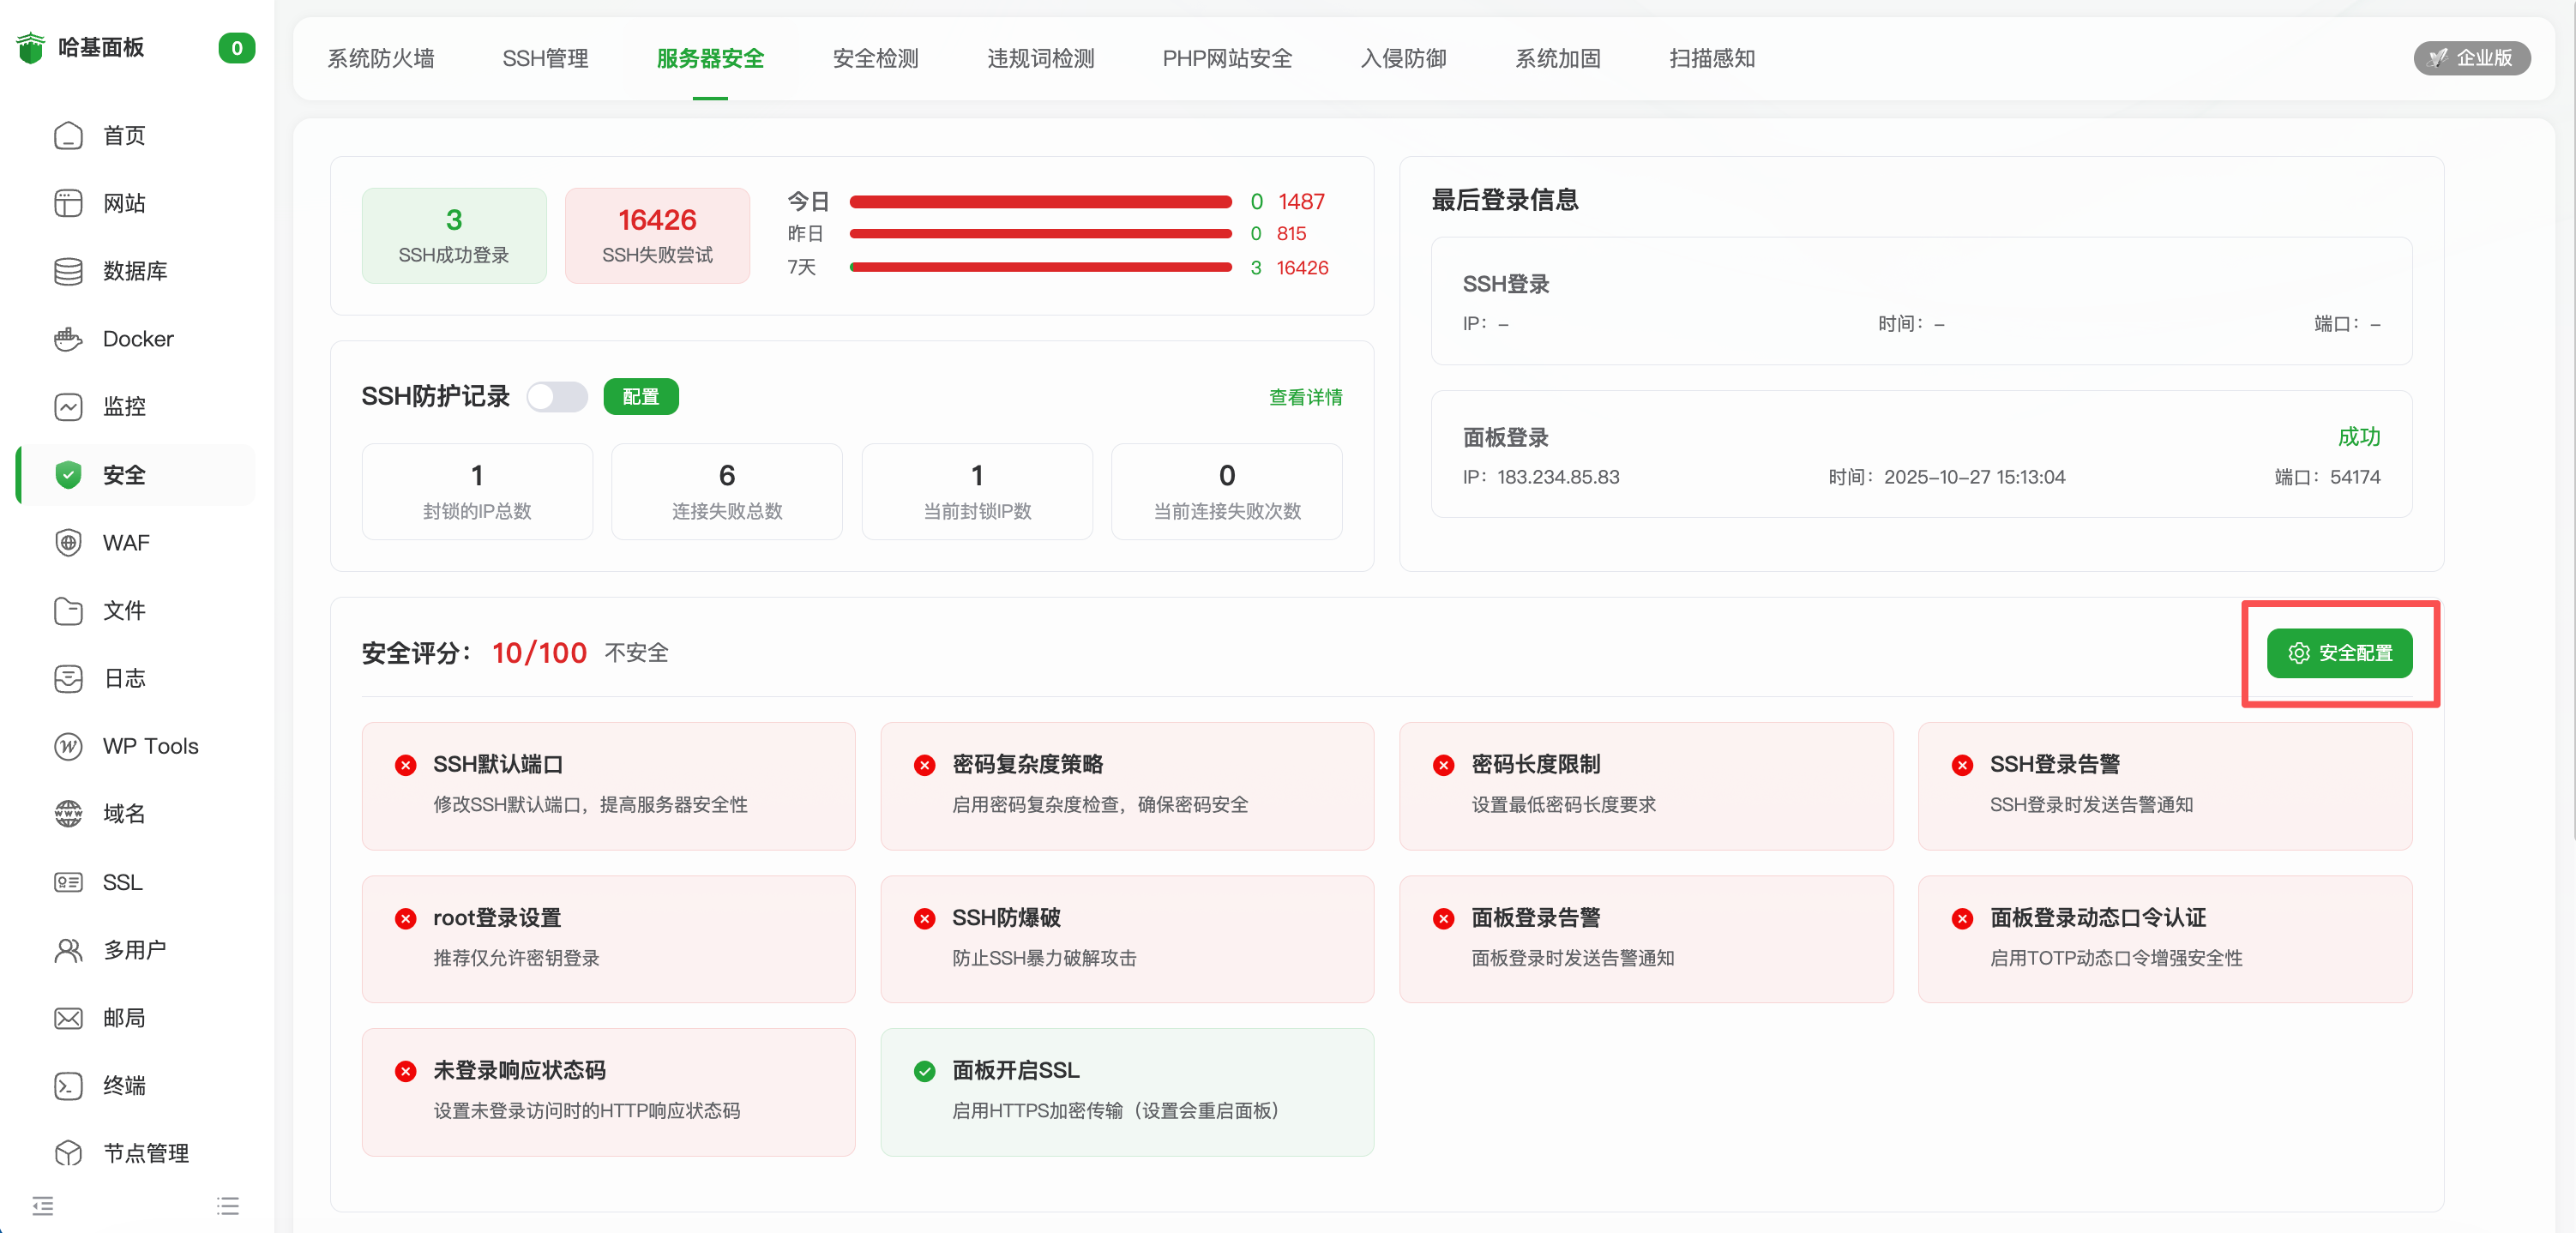Launch the 终端 terminal section
Screen dimensions: 2576x1233
124,1085
